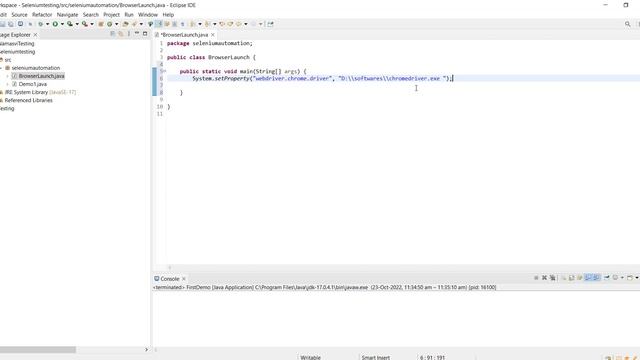Screen dimensions: 640x360
Task: Open the dropdown arrow beside the Coverage icon
Action: 77,24
